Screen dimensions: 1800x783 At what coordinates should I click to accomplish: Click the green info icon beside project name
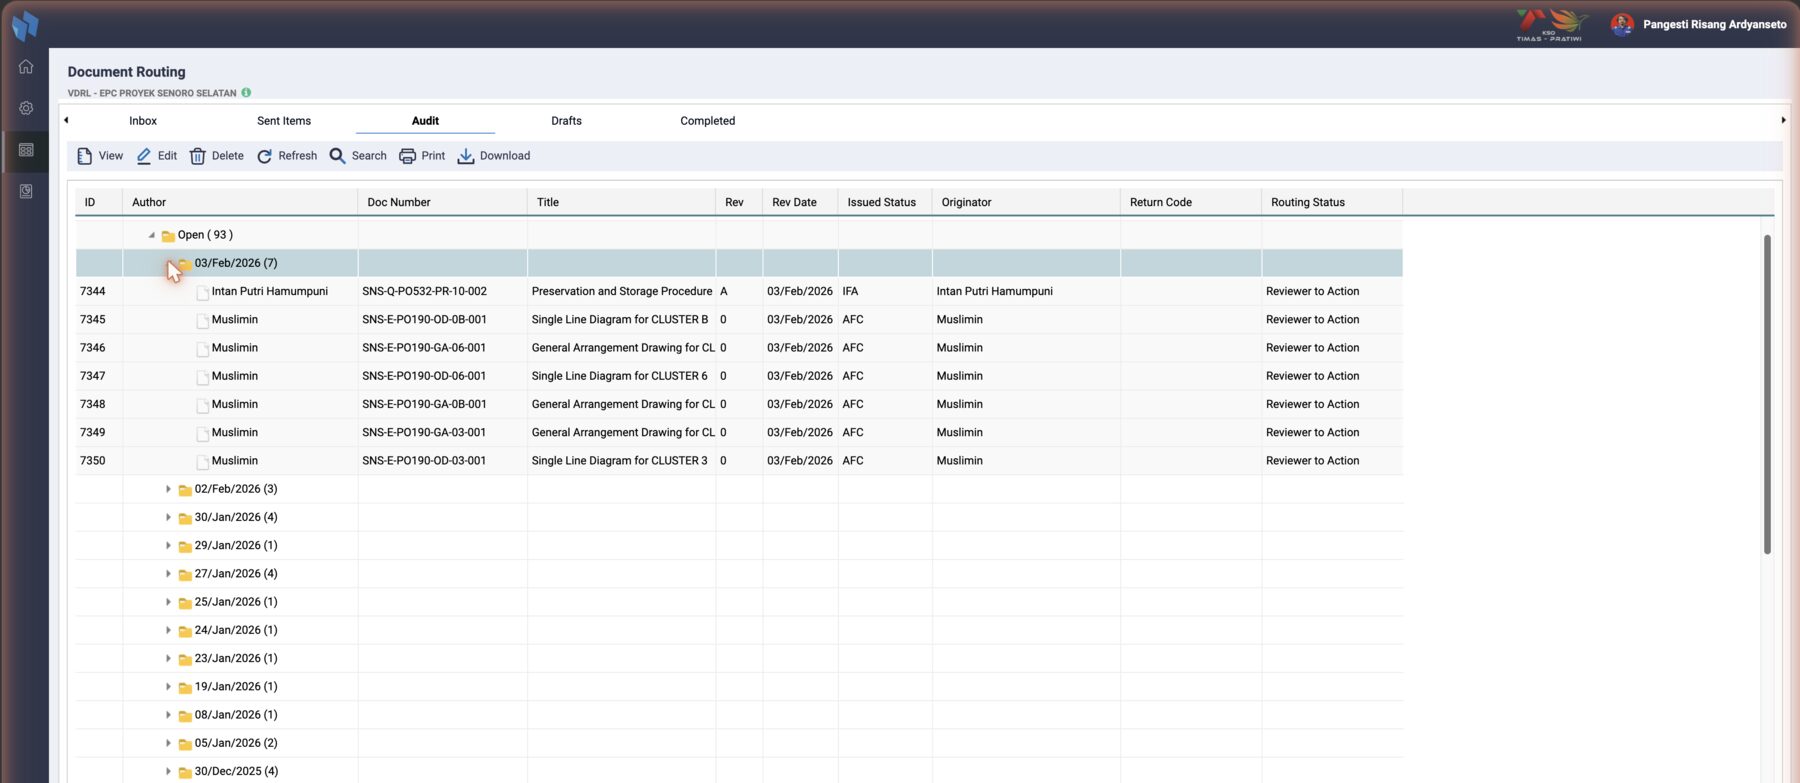(x=246, y=93)
